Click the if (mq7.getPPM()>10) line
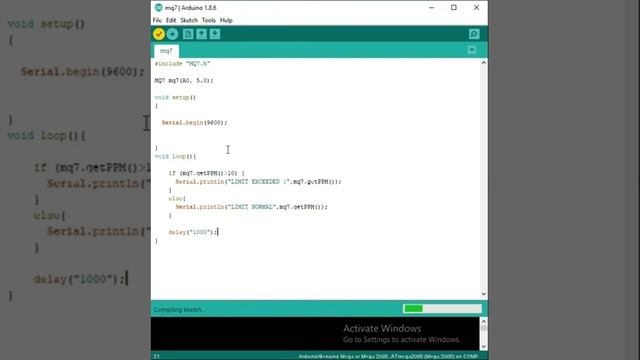This screenshot has width=640, height=360. (207, 173)
